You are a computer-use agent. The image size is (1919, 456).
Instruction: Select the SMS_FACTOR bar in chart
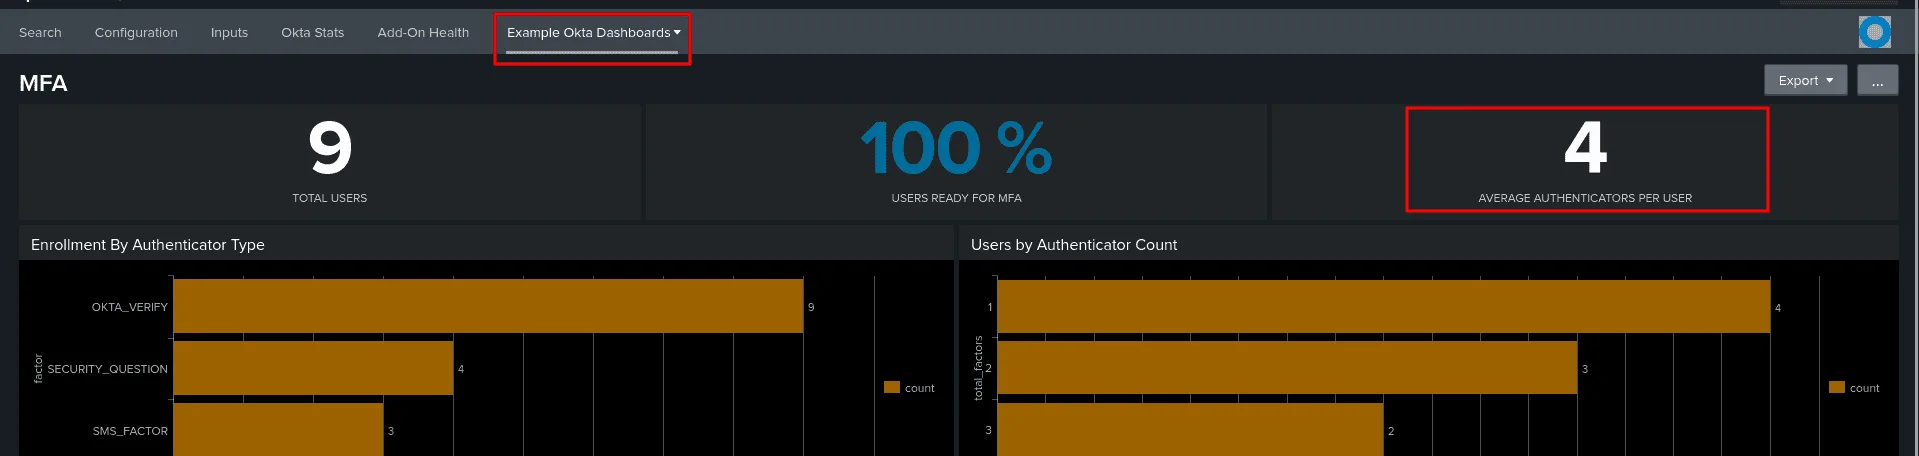(278, 429)
